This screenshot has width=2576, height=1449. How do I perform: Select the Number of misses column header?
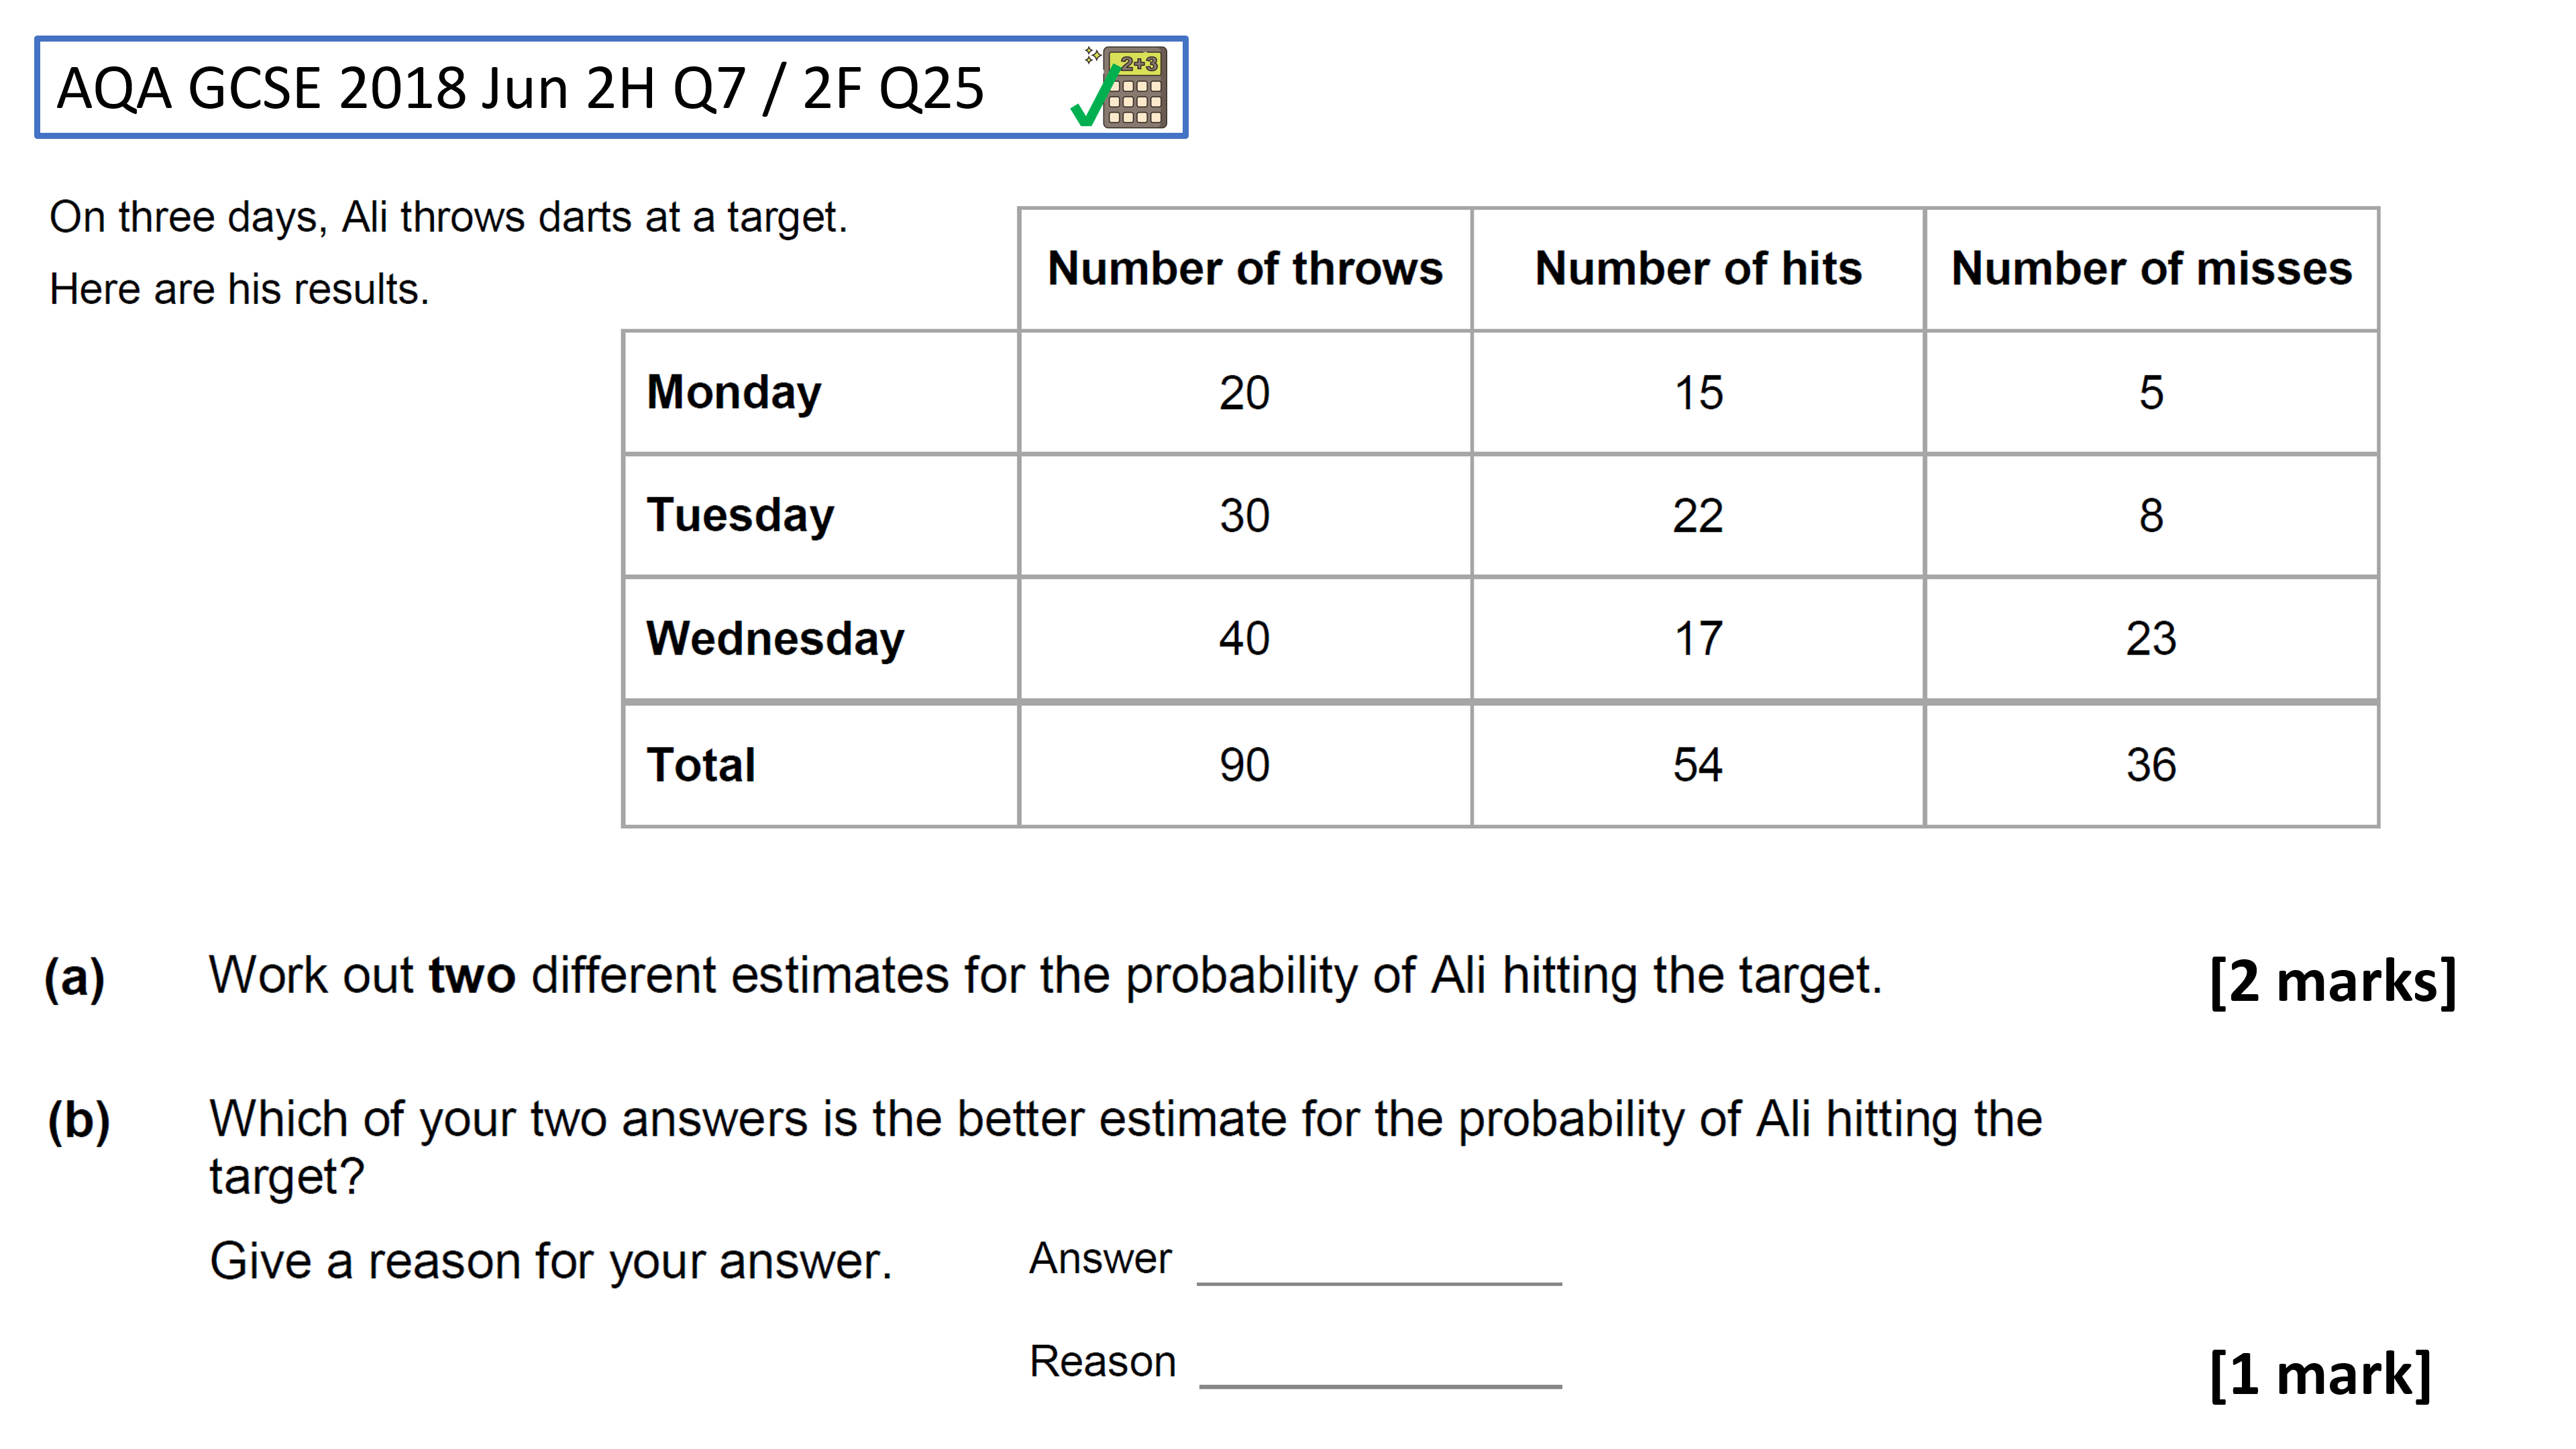pos(2151,269)
